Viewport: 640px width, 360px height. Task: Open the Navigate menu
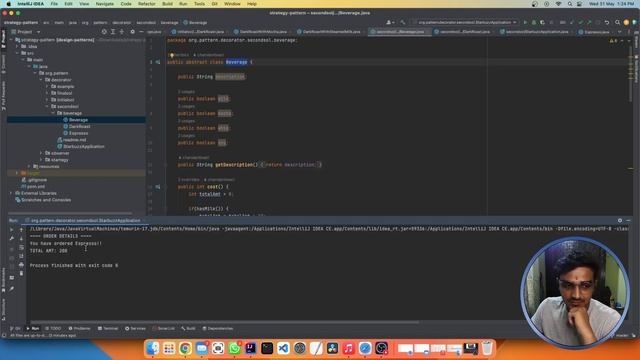(x=104, y=4)
